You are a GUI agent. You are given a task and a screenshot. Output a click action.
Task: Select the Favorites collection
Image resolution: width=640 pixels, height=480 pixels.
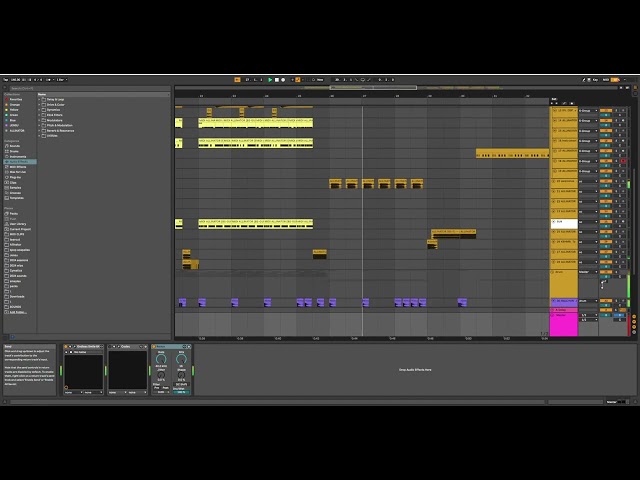point(16,99)
